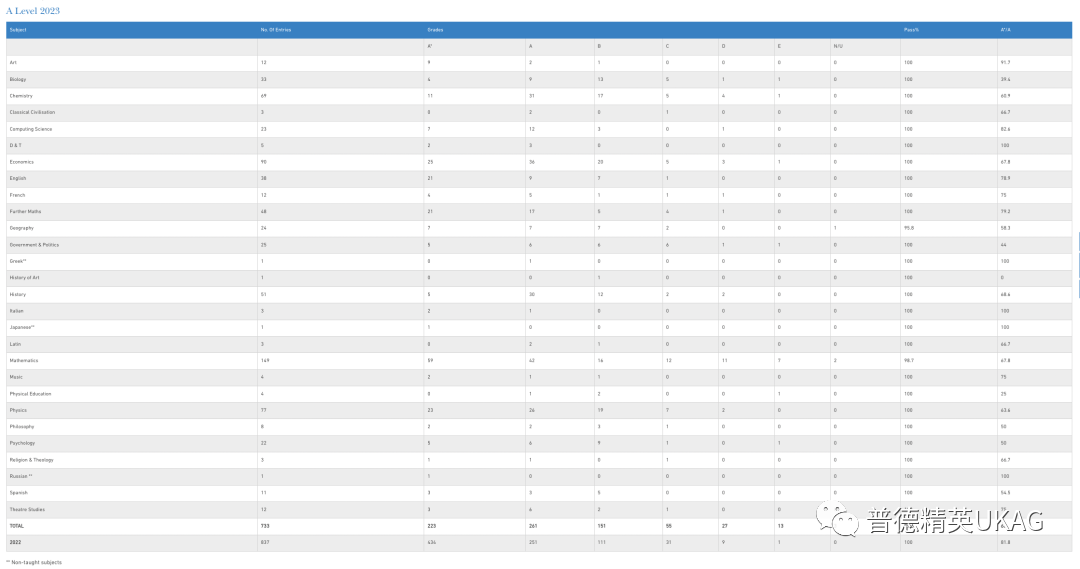This screenshot has height=569, width=1080.
Task: Click the 2022 entries value '837'
Action: (x=265, y=542)
